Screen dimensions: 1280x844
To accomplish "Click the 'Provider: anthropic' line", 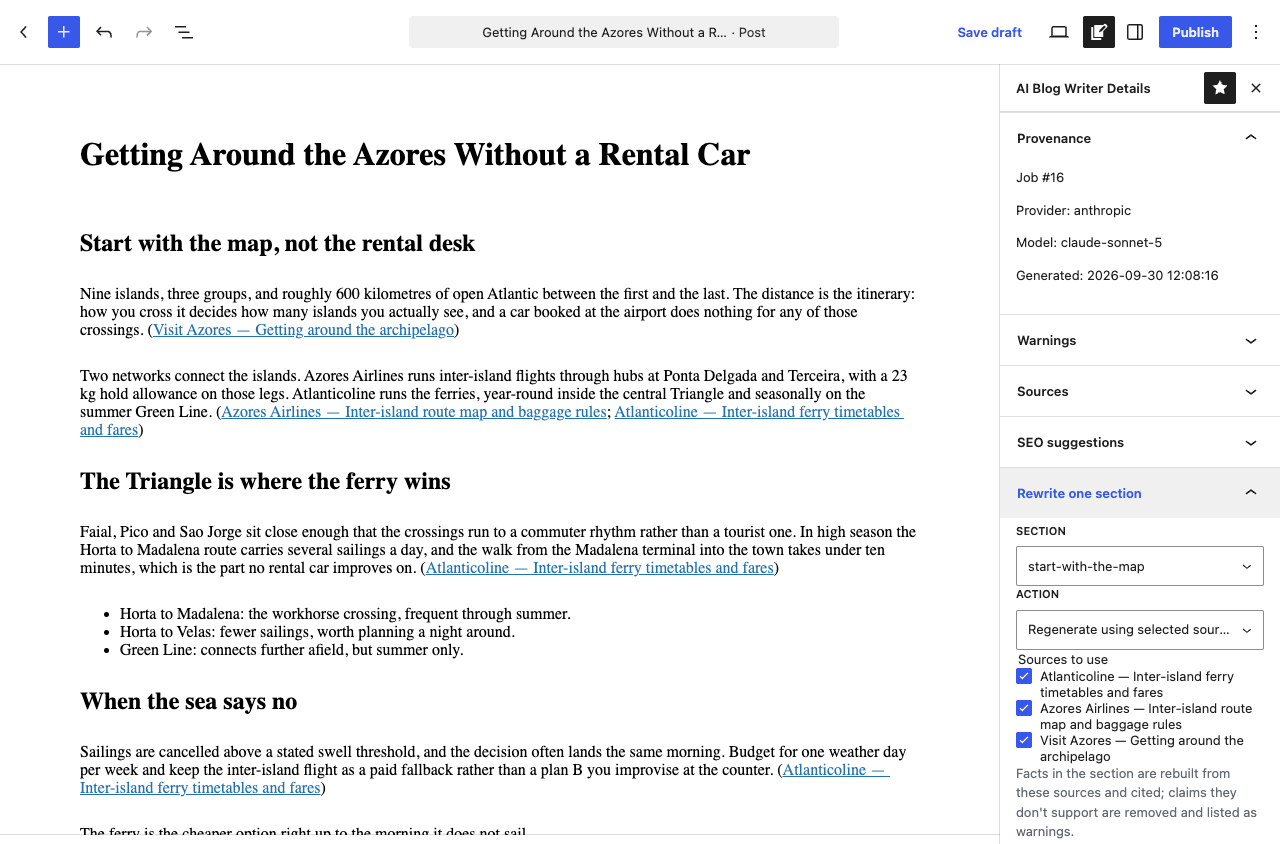I will pyautogui.click(x=1073, y=211).
